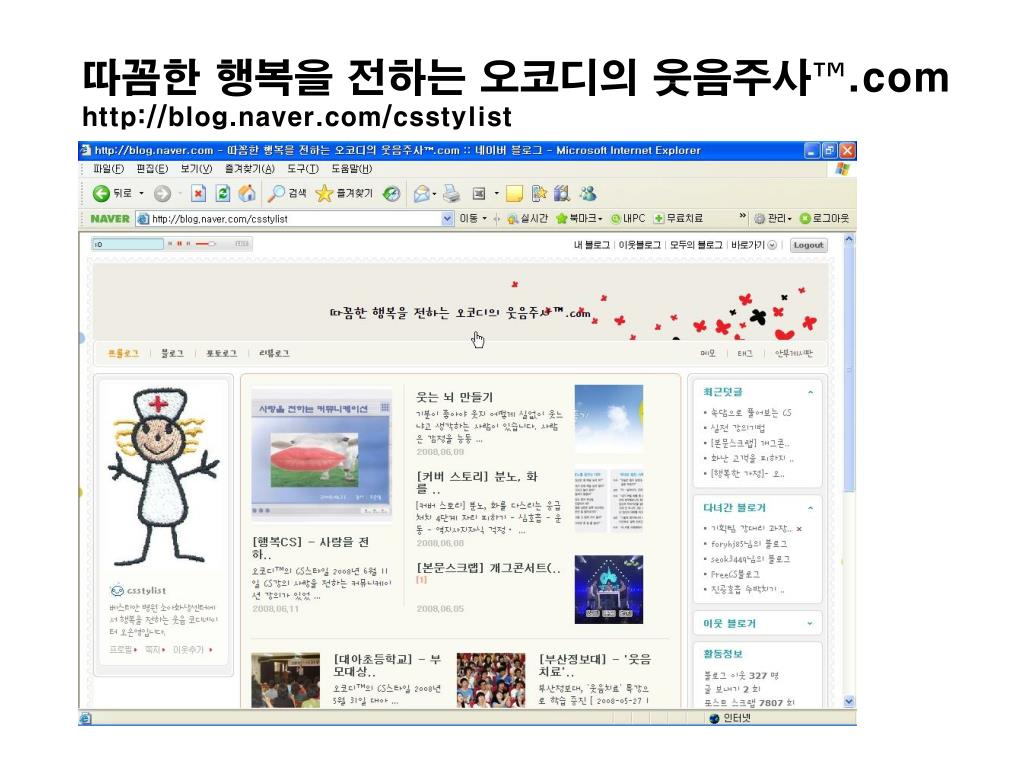Viewport: 1024px width, 768px height.
Task: Collapse the 최근덧글 panel
Action: [x=810, y=392]
